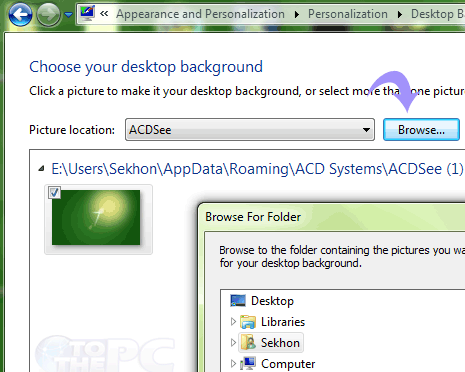This screenshot has height=372, width=465.
Task: Open arrow after Personalization breadcrumb
Action: [x=400, y=14]
